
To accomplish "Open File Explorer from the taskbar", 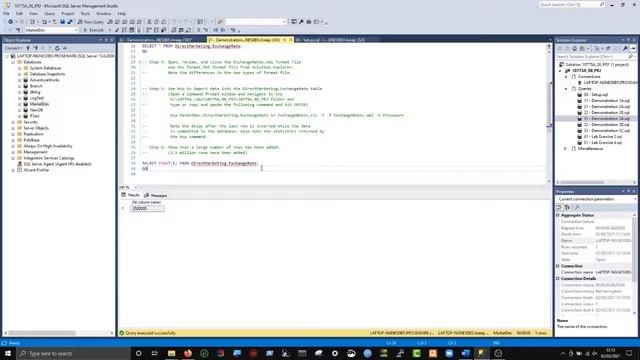I will (x=171, y=353).
